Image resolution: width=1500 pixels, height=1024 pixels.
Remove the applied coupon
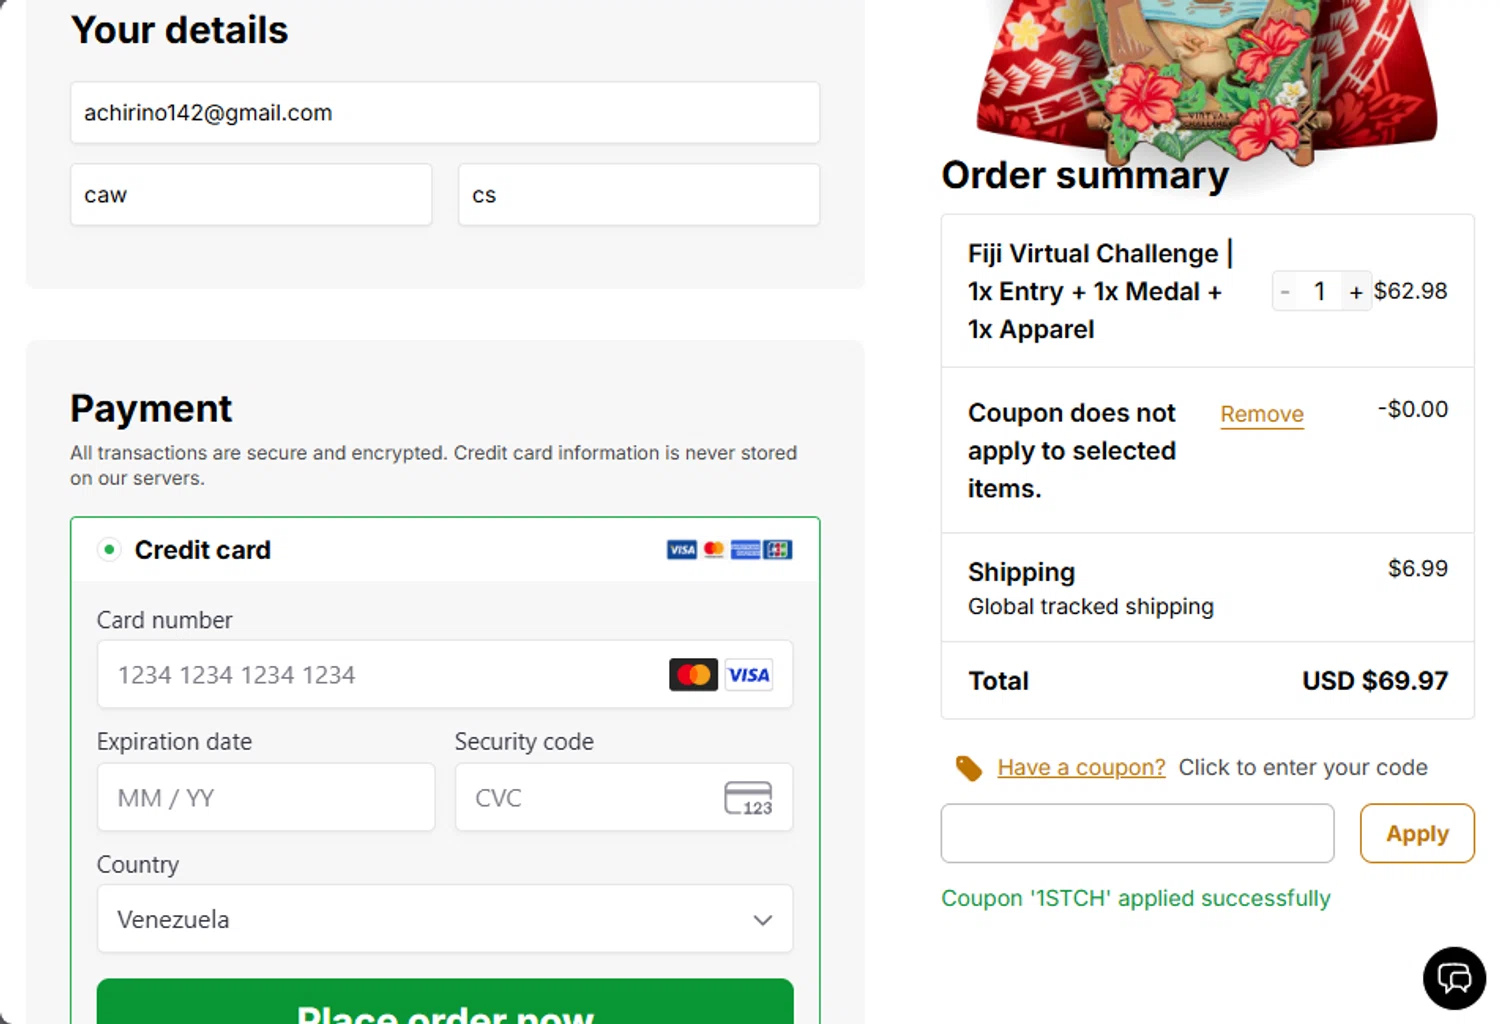(1262, 414)
